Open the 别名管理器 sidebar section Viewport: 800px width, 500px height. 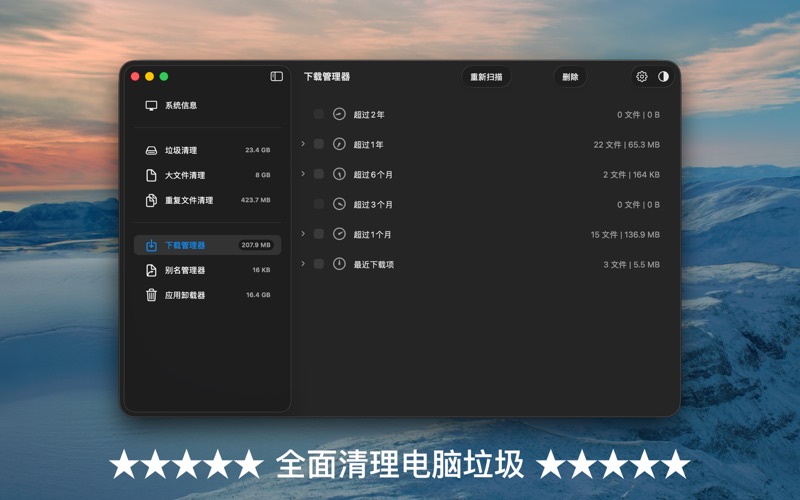pos(207,270)
